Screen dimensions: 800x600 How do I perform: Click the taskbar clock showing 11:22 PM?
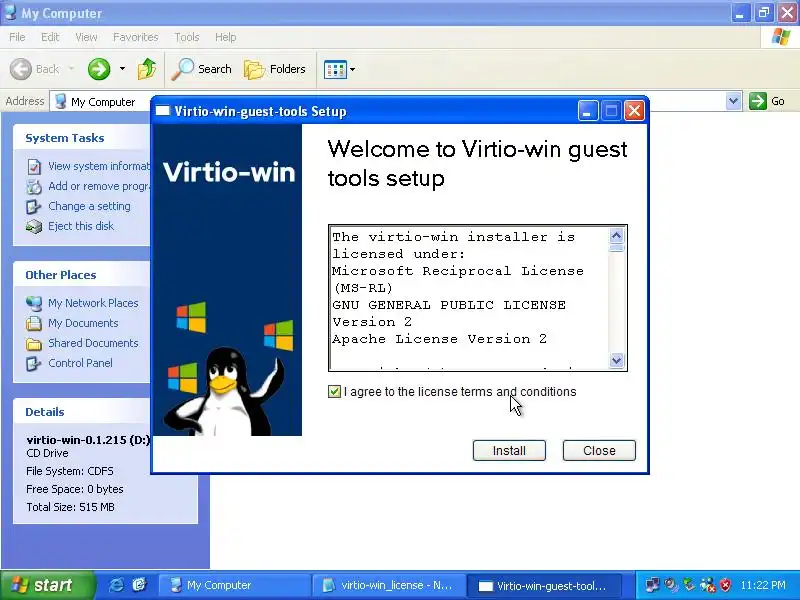[763, 585]
